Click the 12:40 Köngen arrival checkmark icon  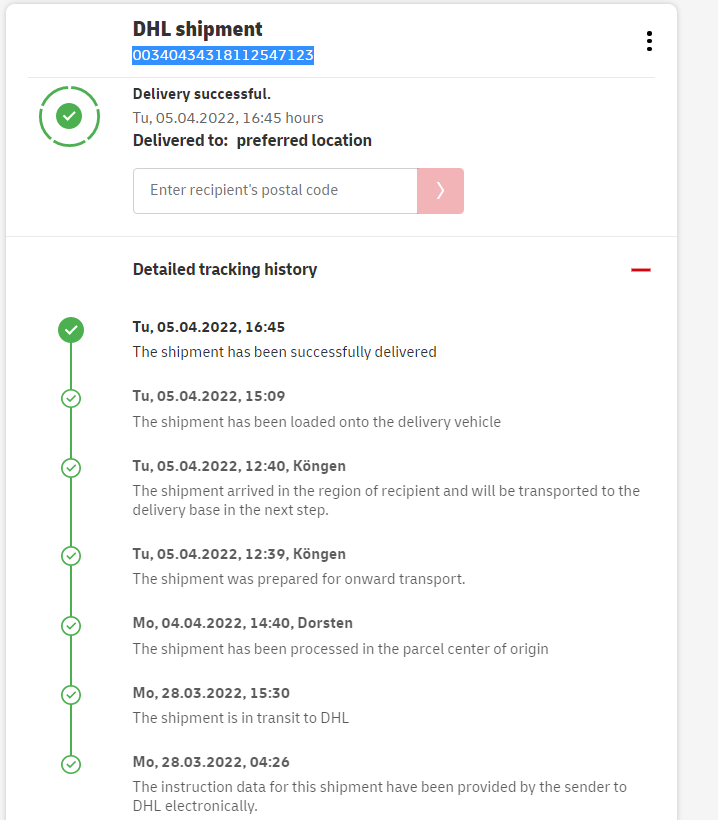[x=71, y=467]
